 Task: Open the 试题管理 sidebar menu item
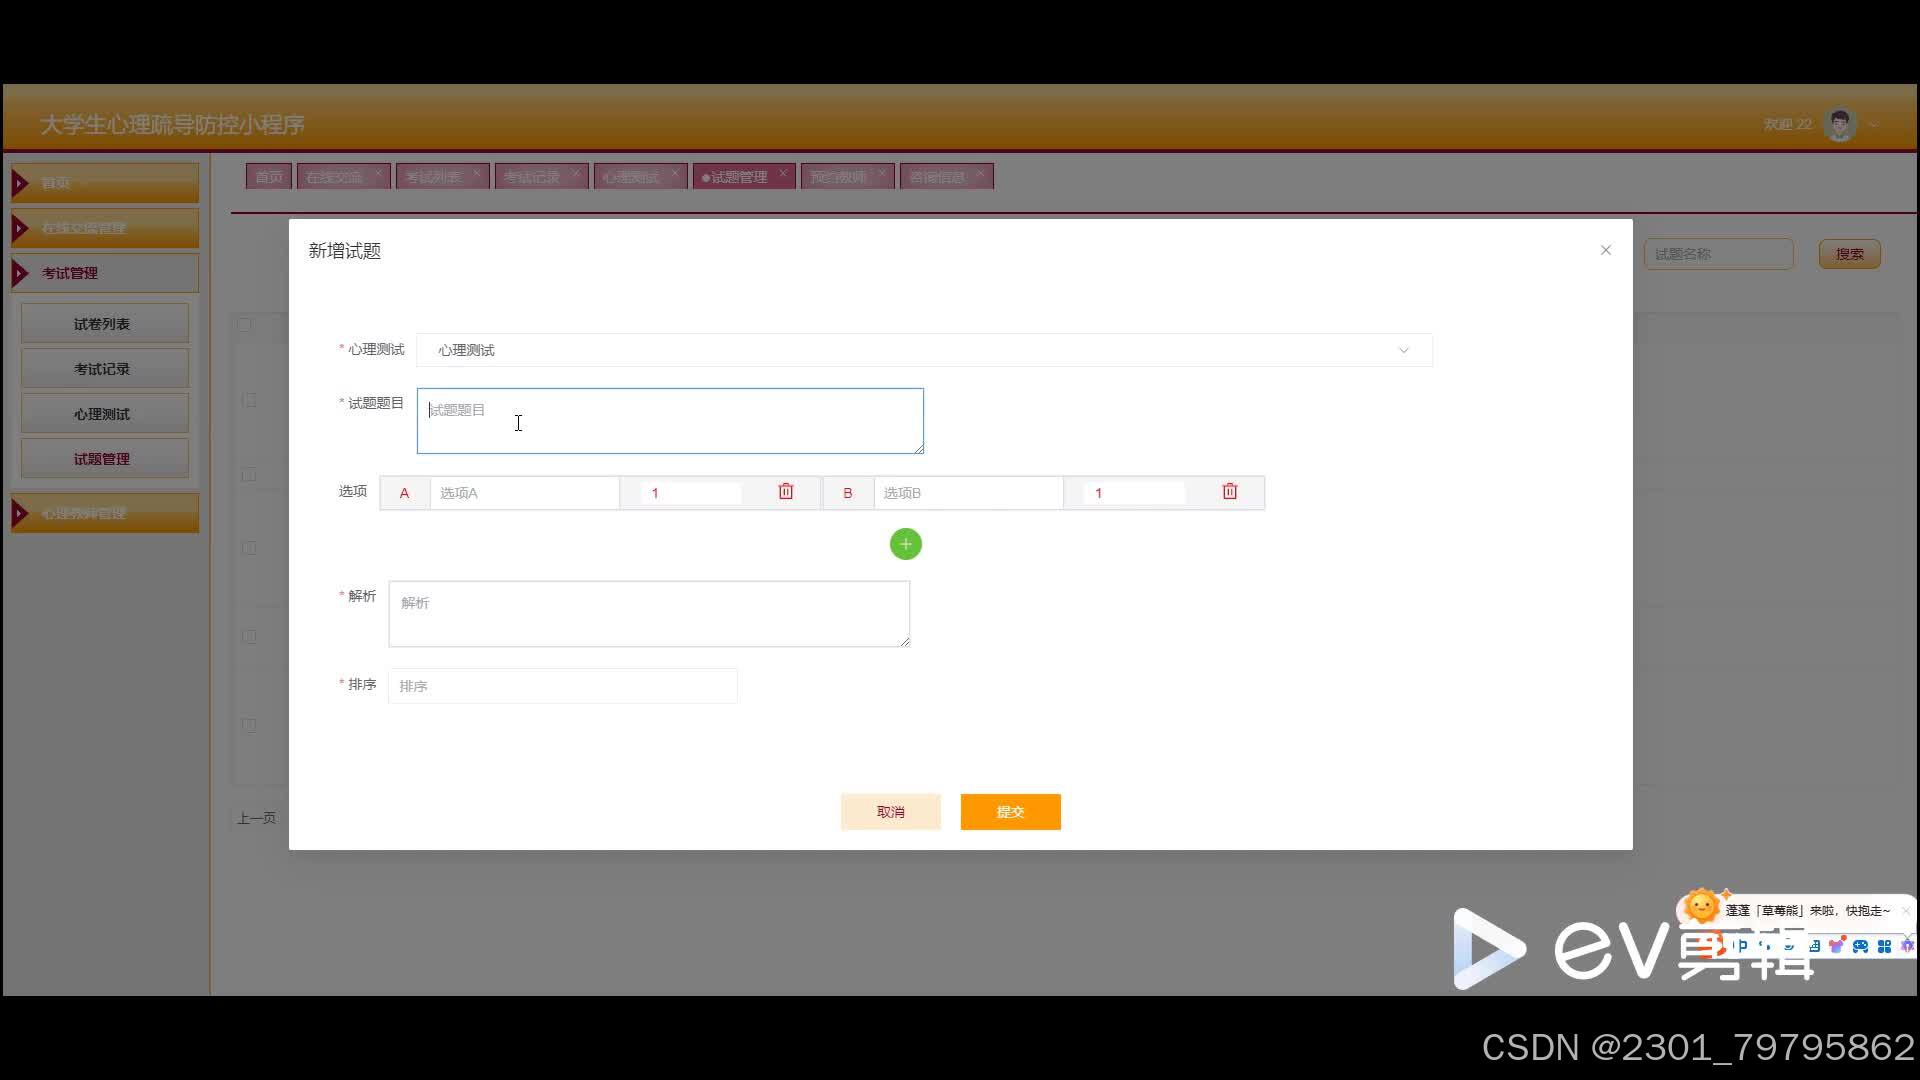point(103,459)
